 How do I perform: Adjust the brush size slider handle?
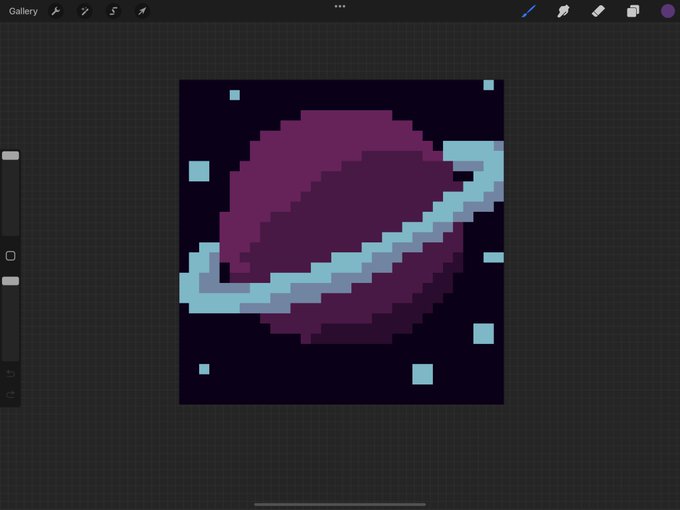pyautogui.click(x=10, y=156)
